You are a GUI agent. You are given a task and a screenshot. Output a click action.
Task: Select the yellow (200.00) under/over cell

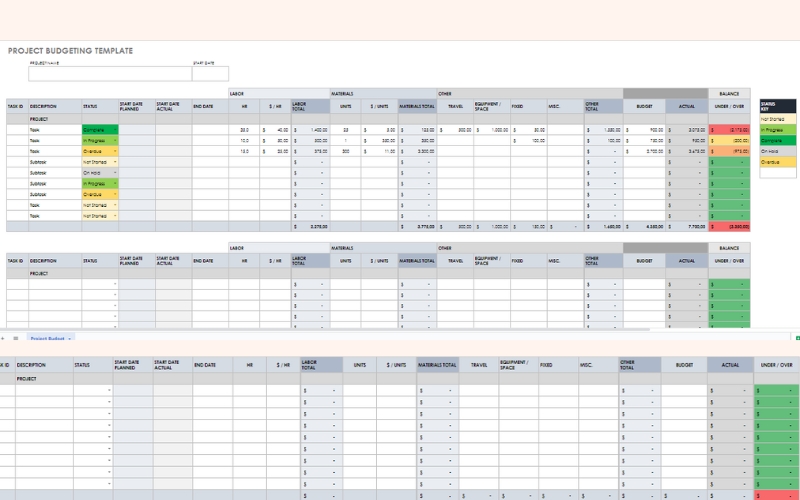tap(729, 141)
